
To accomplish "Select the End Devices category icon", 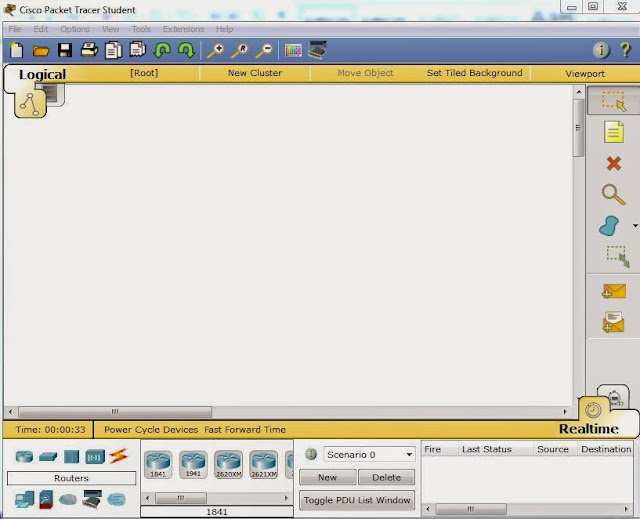I will [24, 500].
